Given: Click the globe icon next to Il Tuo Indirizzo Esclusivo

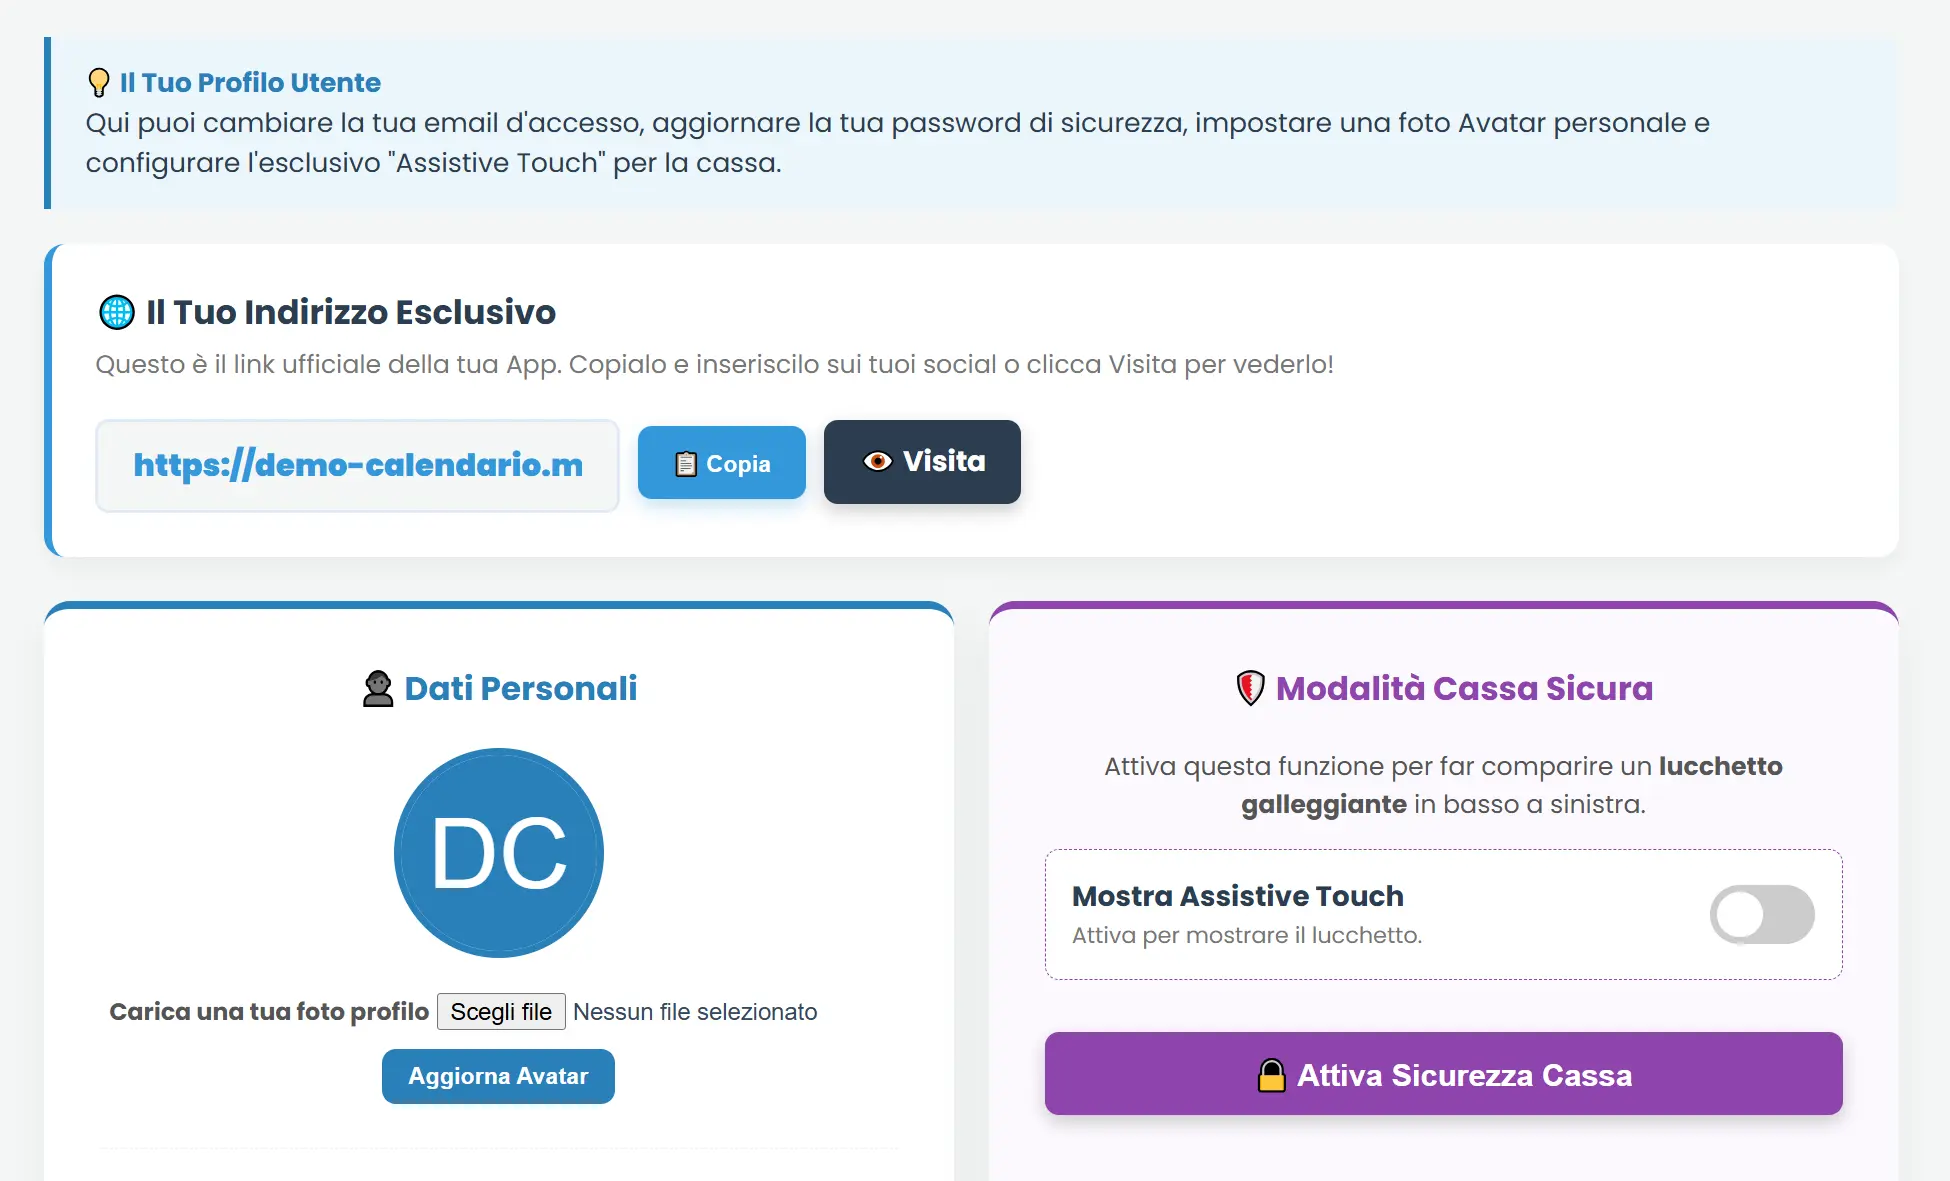Looking at the screenshot, I should click(x=117, y=312).
